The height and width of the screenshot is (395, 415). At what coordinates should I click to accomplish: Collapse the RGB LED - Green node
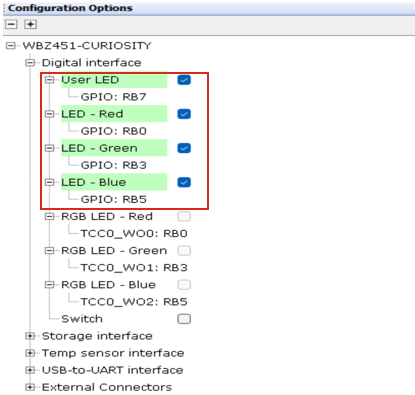(x=49, y=251)
